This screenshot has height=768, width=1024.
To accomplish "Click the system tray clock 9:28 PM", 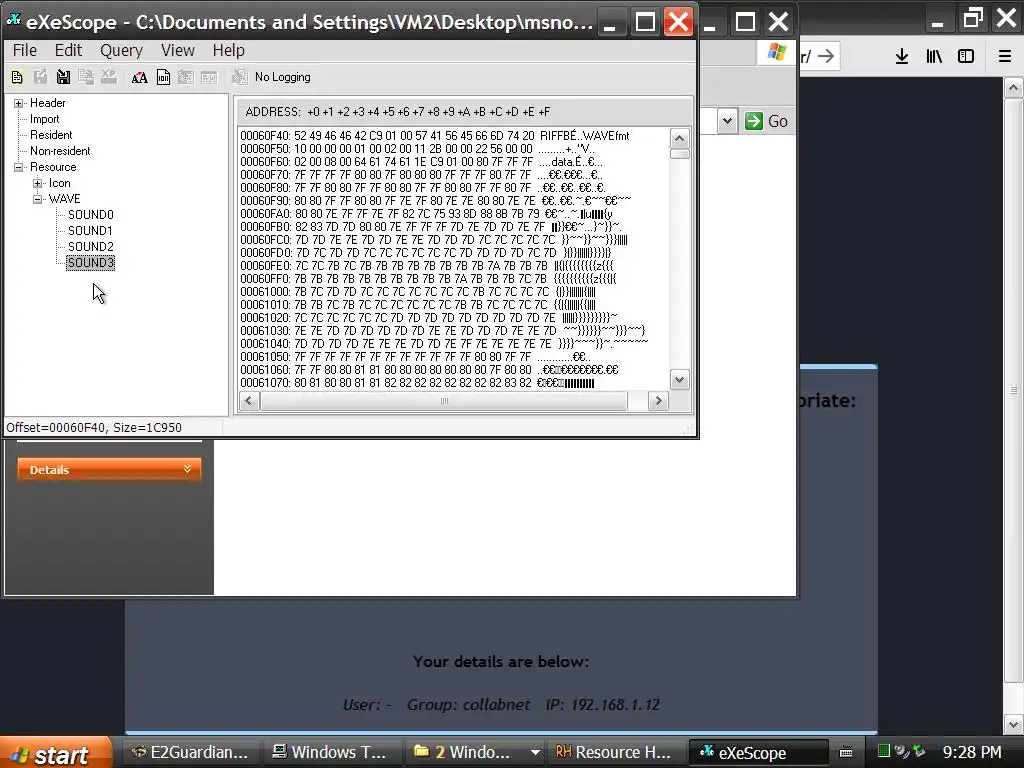I will 972,752.
